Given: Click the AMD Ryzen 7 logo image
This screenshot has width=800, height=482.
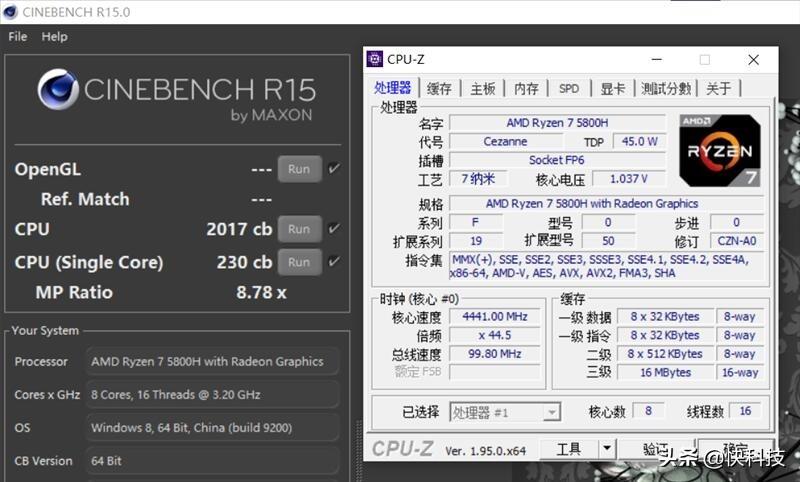Looking at the screenshot, I should click(719, 150).
